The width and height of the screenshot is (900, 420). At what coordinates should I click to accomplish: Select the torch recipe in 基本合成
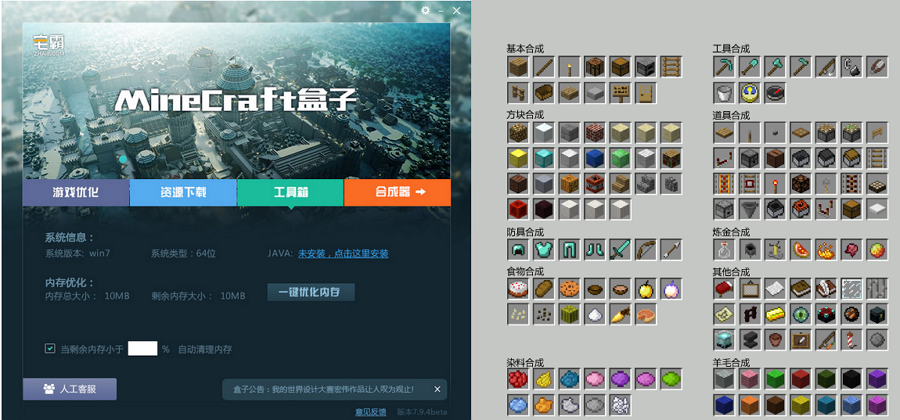click(x=569, y=67)
